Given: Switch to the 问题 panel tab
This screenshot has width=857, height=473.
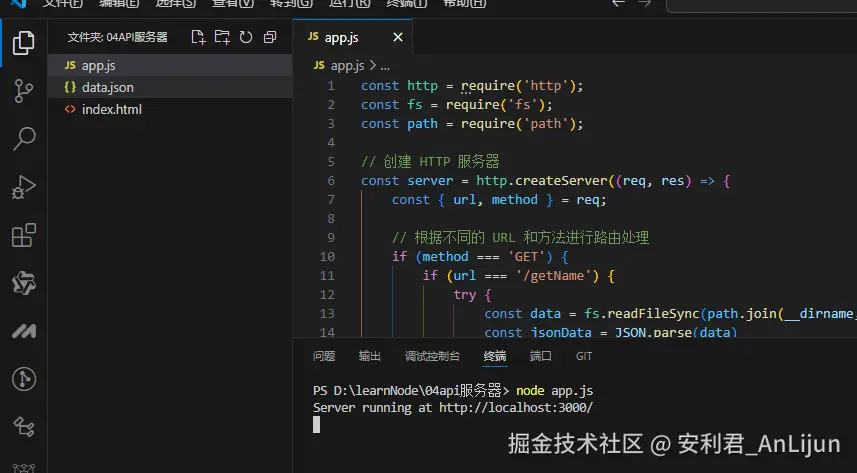Looking at the screenshot, I should point(324,356).
